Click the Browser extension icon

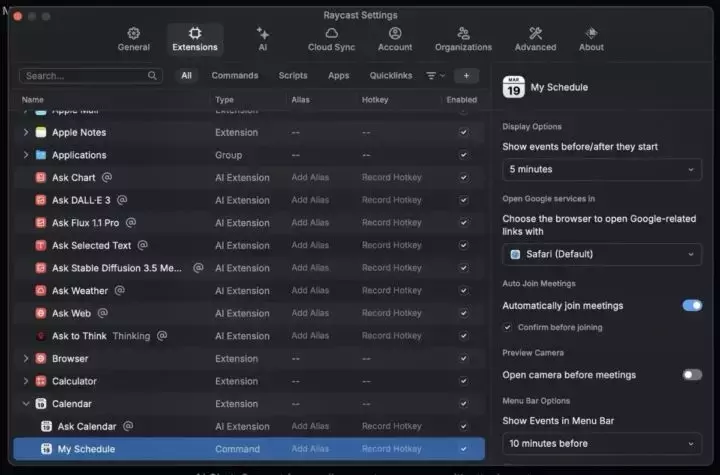tap(41, 358)
